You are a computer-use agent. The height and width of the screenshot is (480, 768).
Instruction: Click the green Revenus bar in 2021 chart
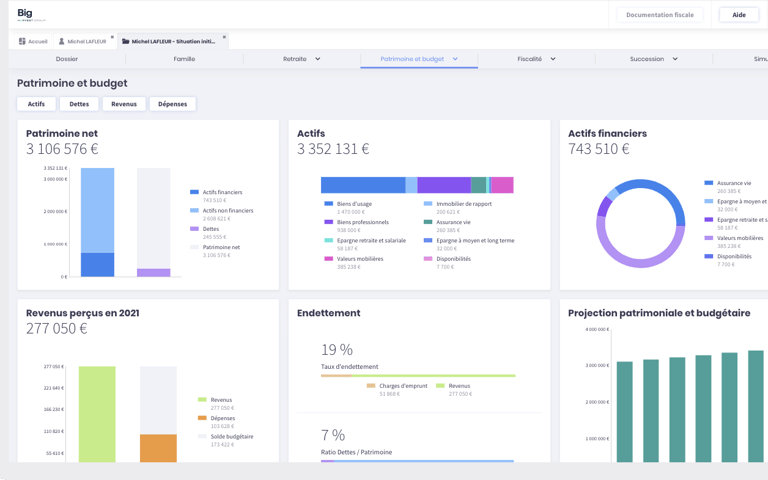pyautogui.click(x=97, y=414)
